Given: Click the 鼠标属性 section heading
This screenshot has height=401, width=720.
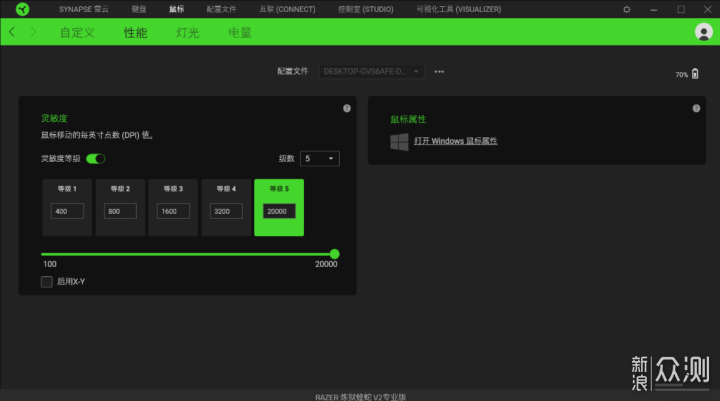Looking at the screenshot, I should (x=408, y=119).
